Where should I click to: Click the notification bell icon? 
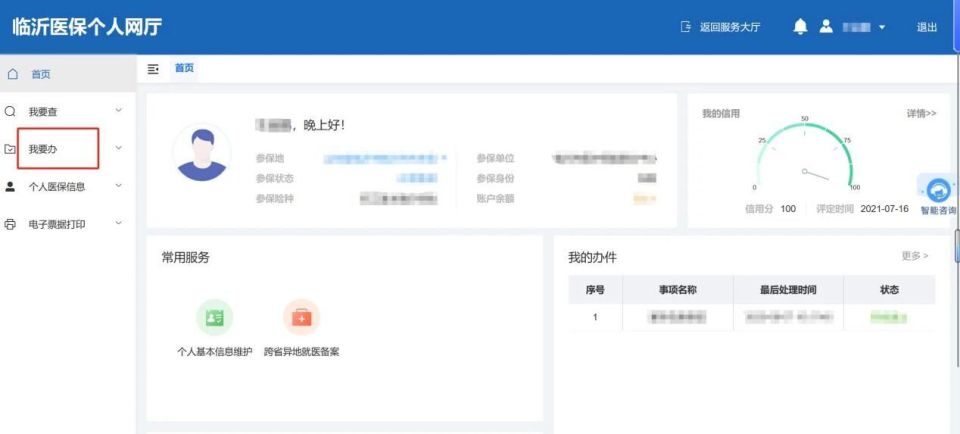pos(800,27)
